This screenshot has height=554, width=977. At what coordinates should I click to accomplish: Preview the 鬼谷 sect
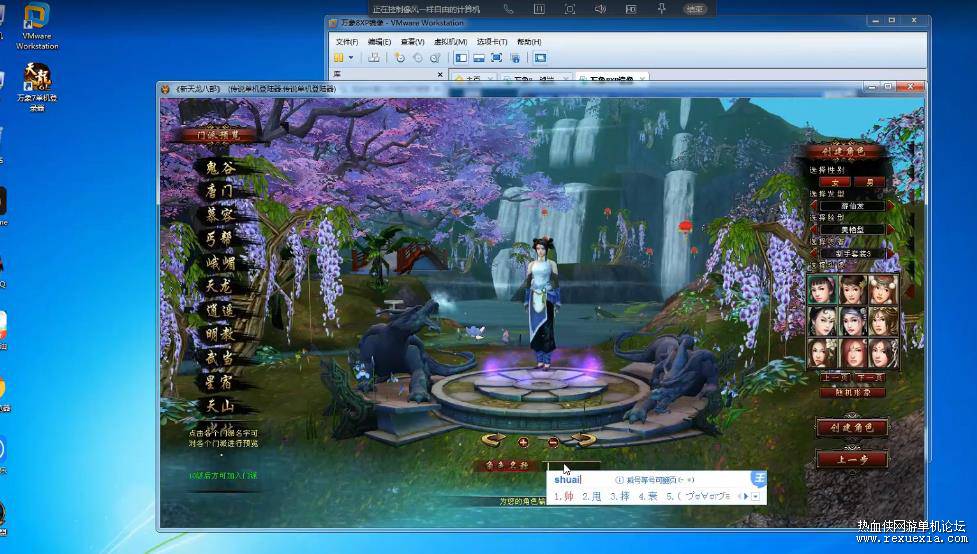click(x=221, y=167)
